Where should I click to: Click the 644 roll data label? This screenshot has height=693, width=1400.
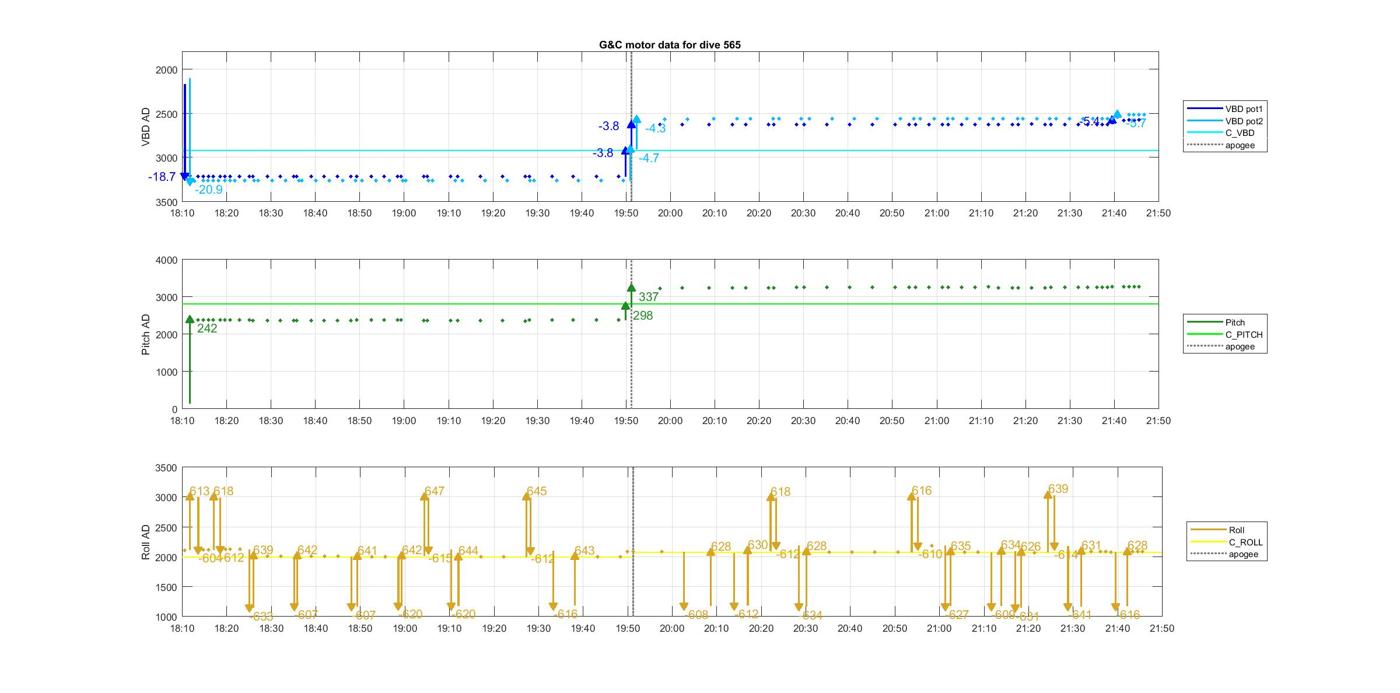click(x=468, y=551)
